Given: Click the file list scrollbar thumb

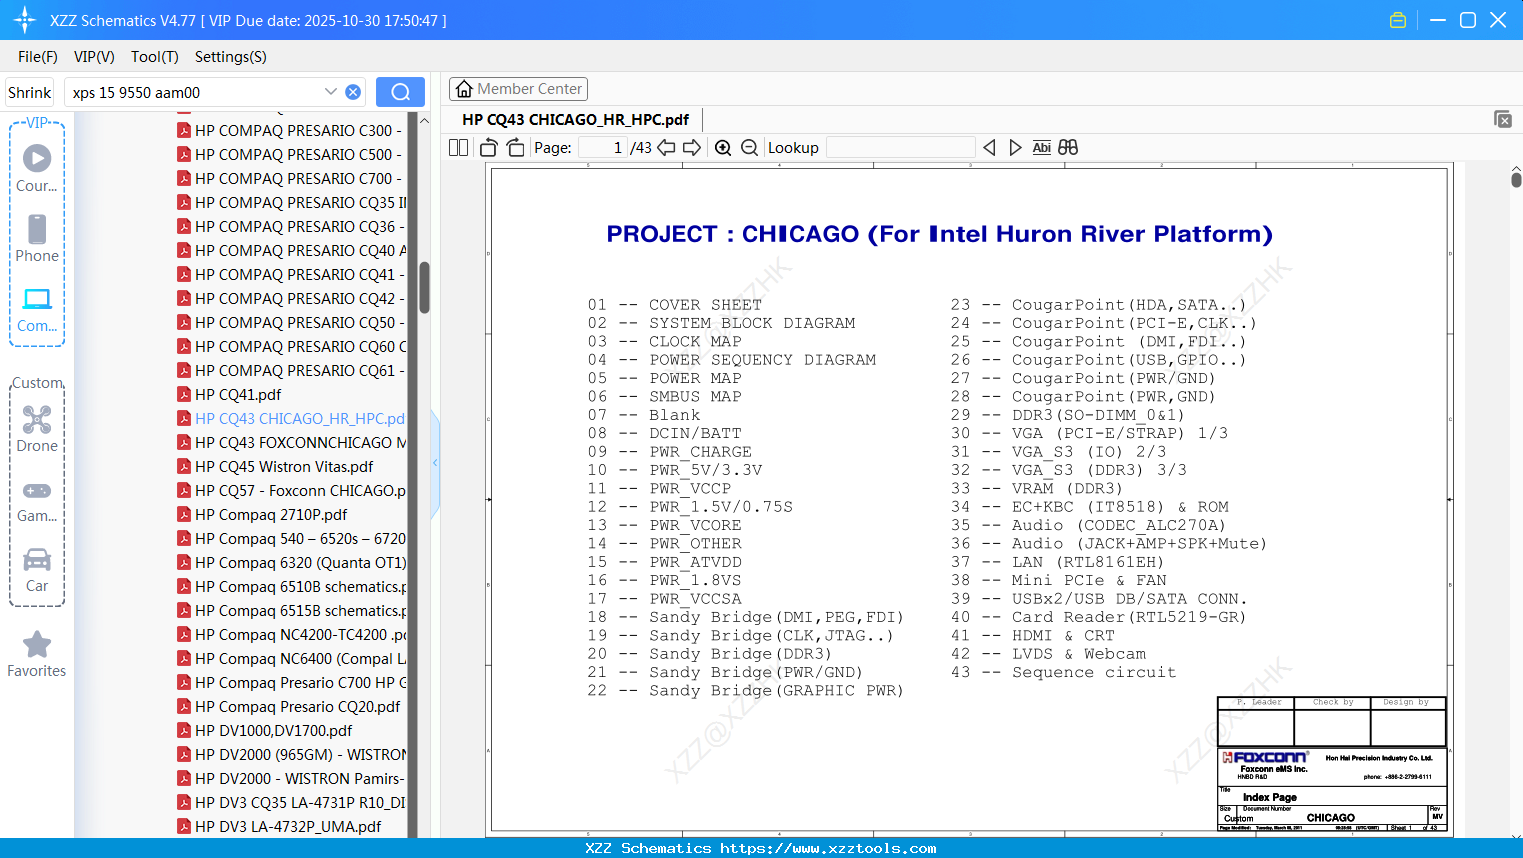Looking at the screenshot, I should 424,287.
